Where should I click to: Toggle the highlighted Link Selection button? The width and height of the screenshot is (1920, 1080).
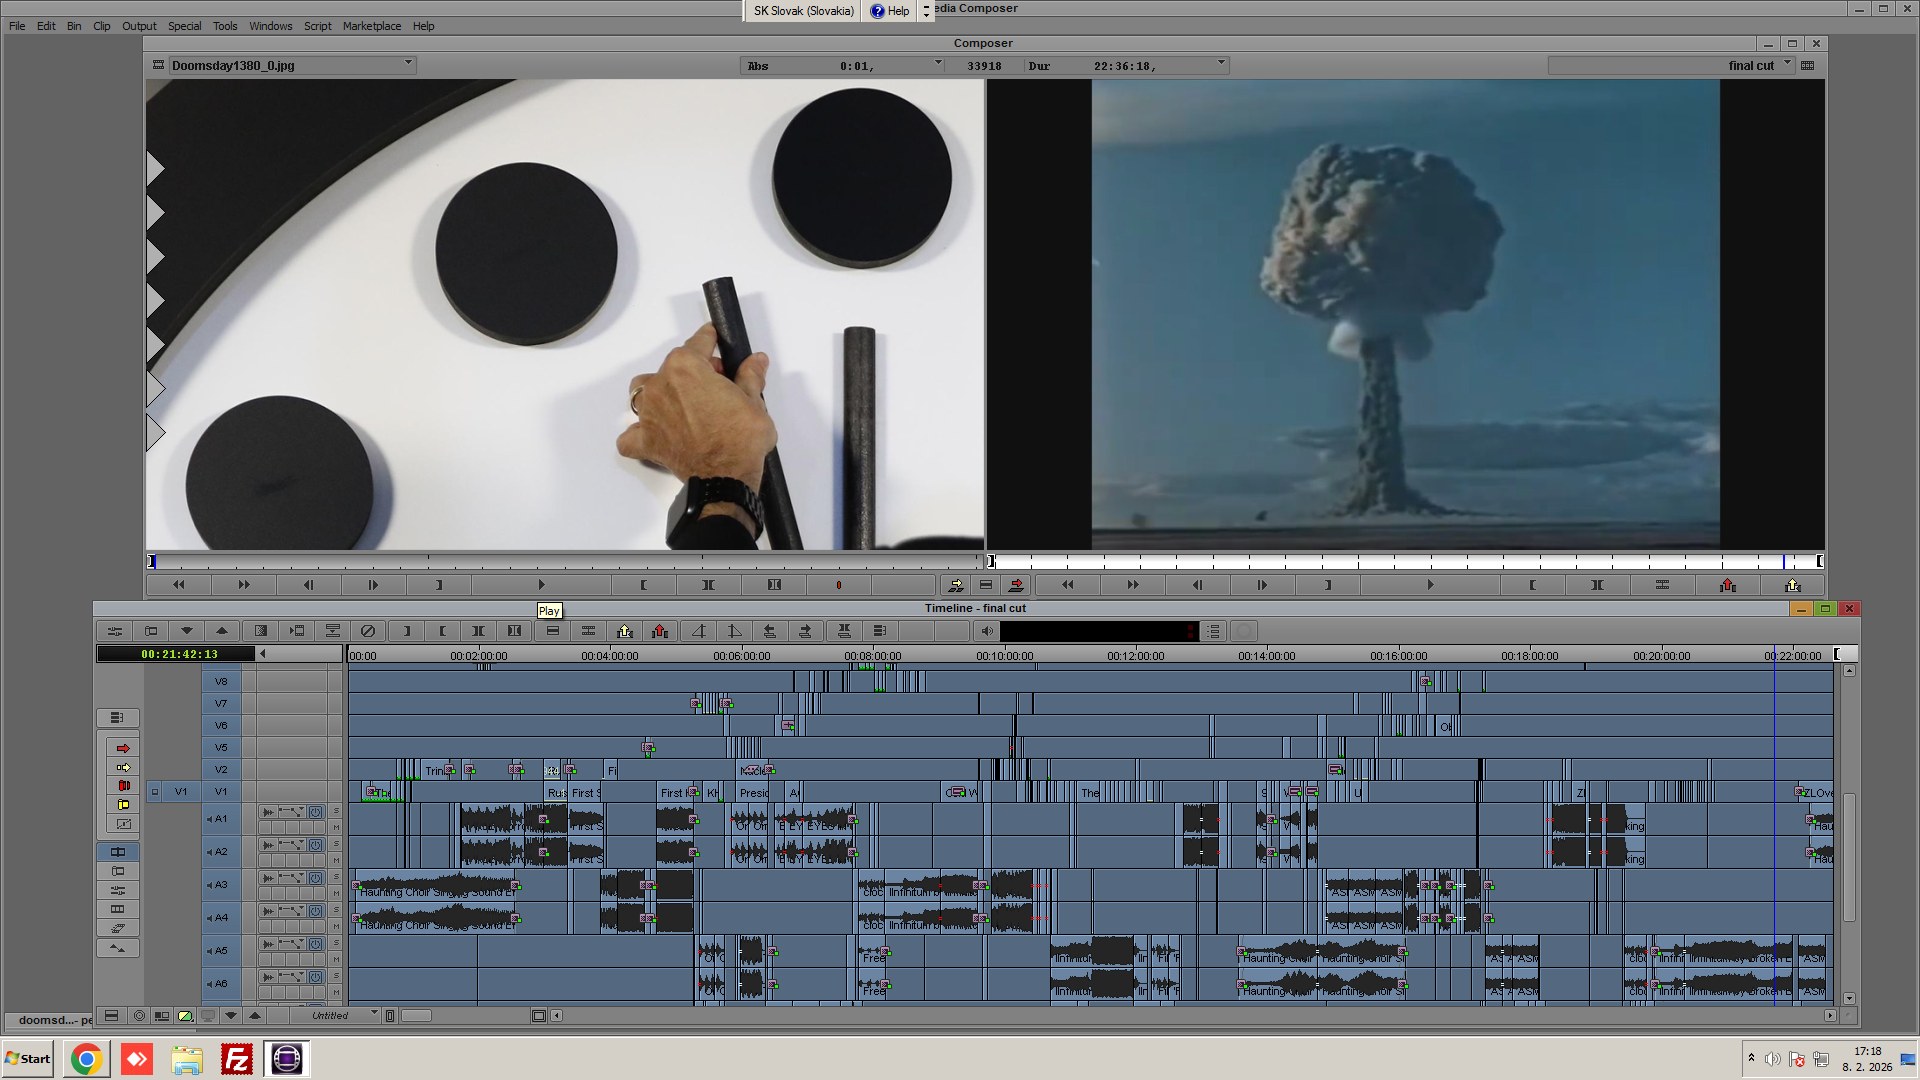(117, 852)
